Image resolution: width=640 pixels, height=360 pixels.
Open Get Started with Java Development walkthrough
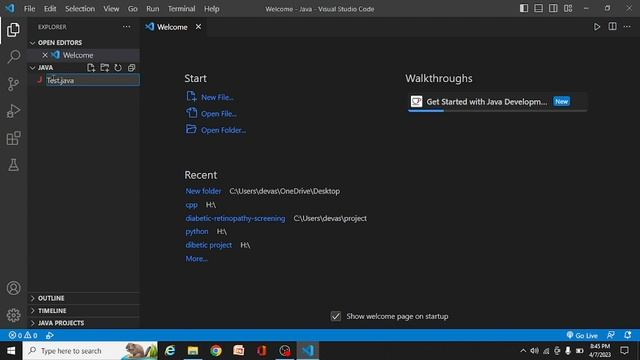(x=497, y=102)
